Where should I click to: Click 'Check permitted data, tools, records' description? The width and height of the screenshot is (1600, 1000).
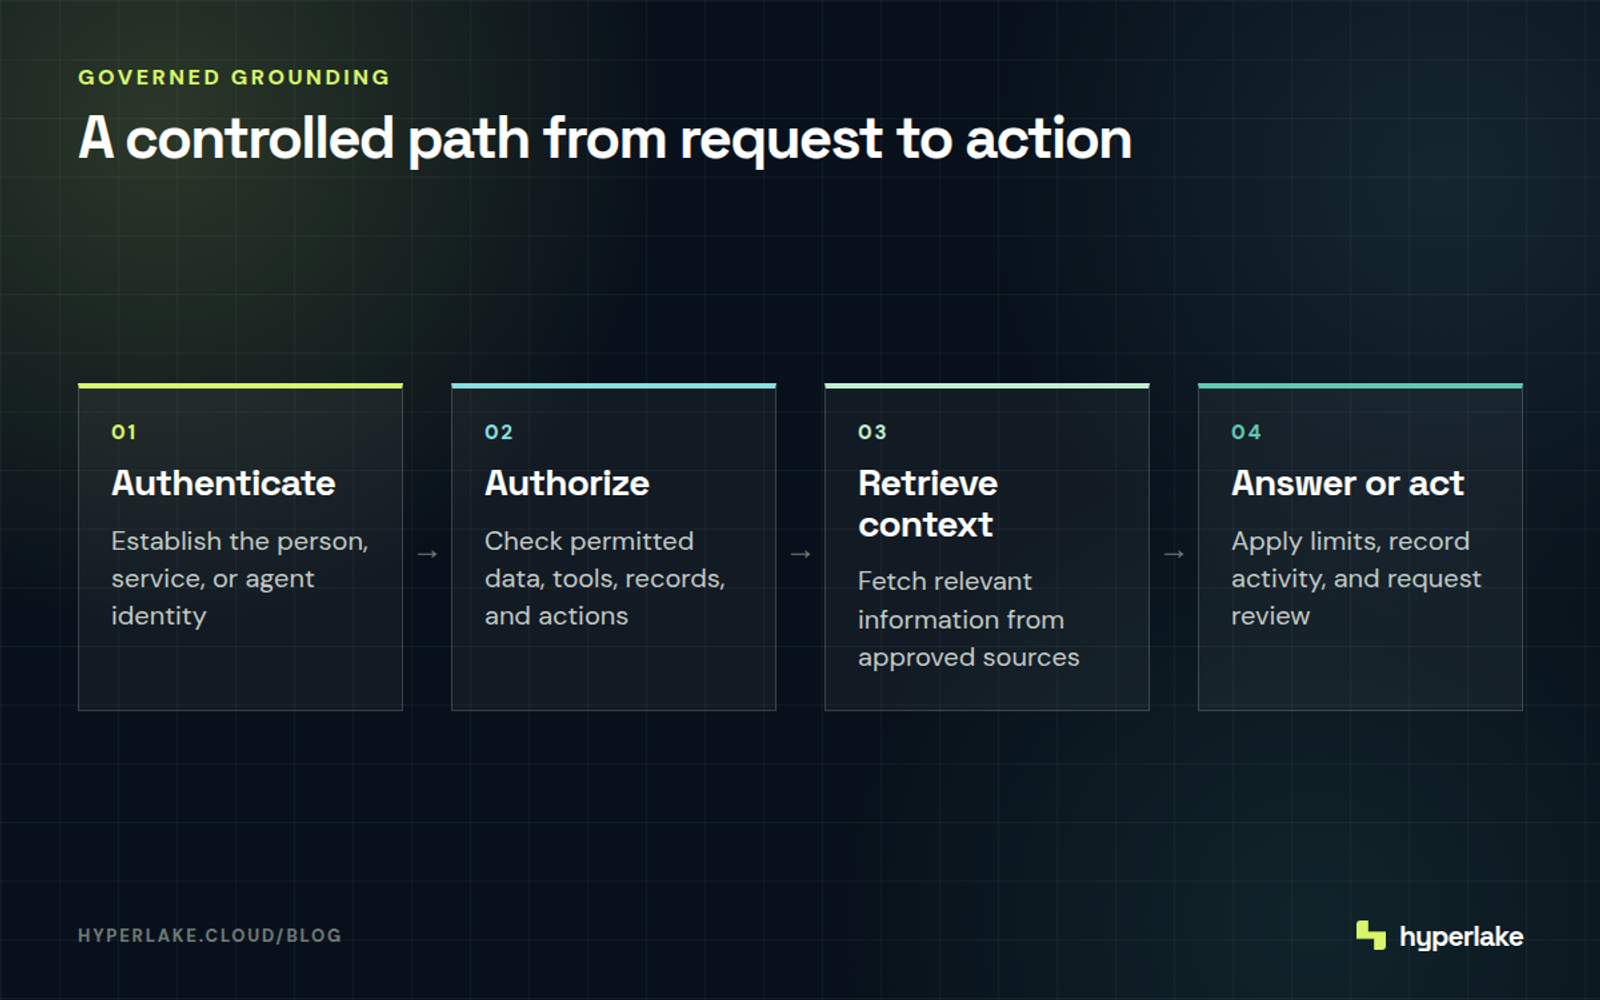pyautogui.click(x=605, y=578)
